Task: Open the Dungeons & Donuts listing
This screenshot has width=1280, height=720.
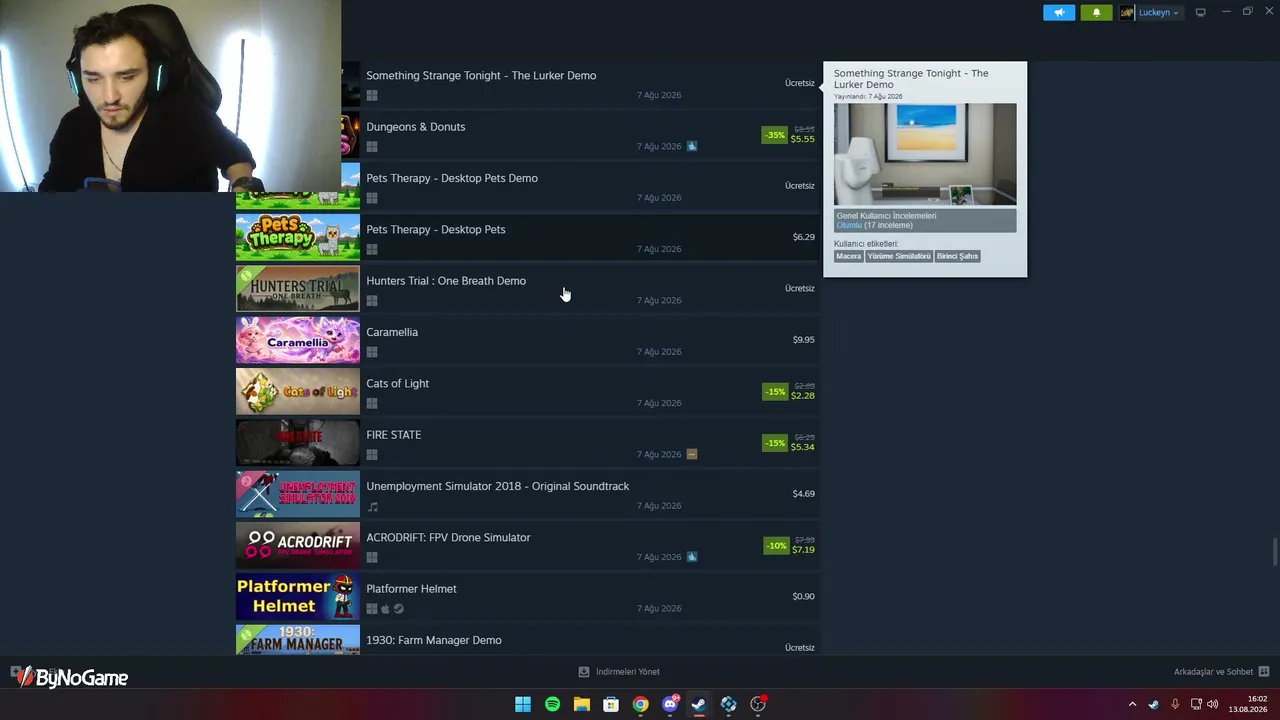Action: [415, 127]
